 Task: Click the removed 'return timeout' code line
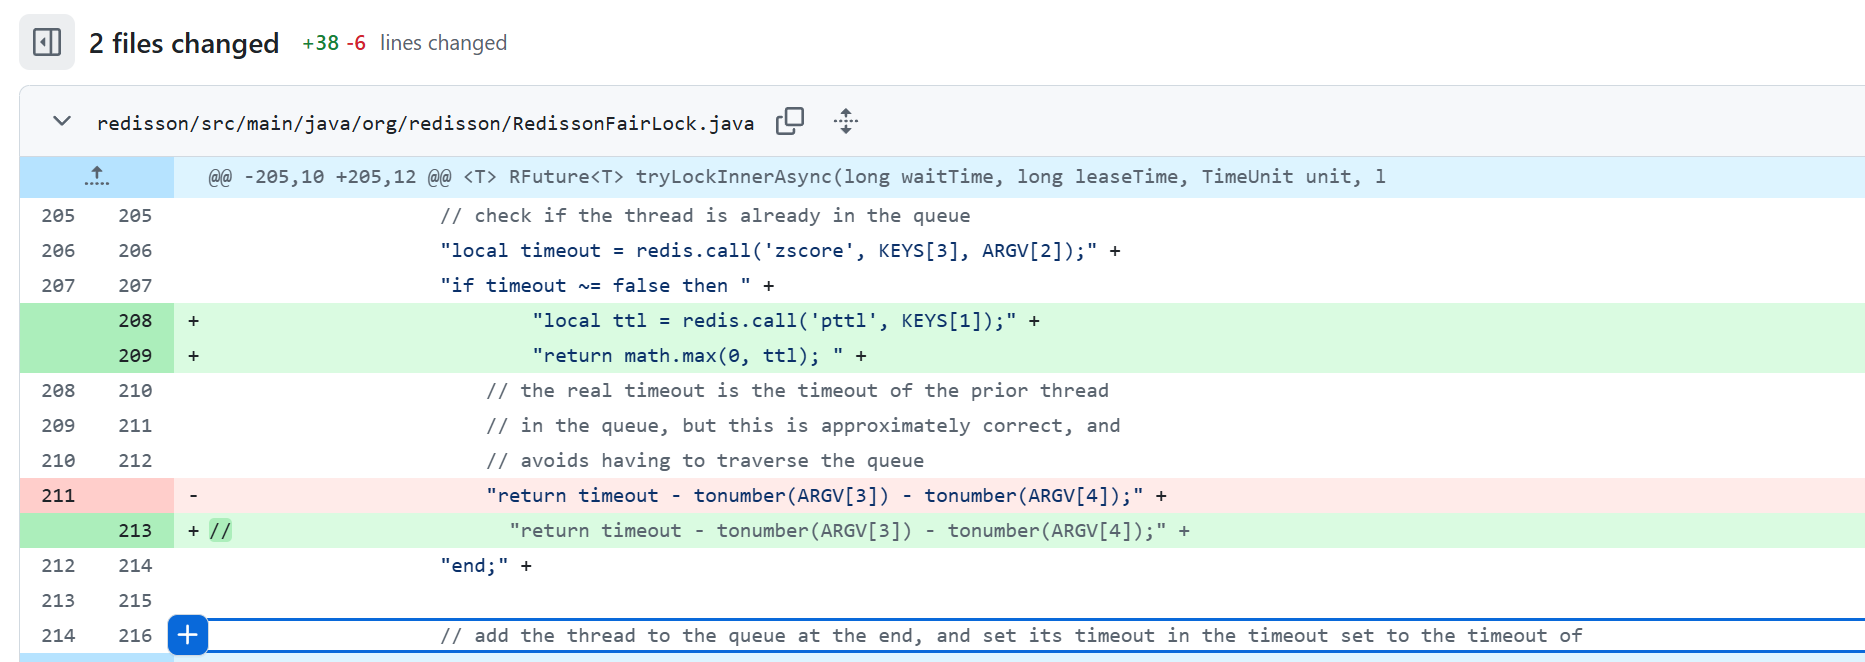(825, 495)
